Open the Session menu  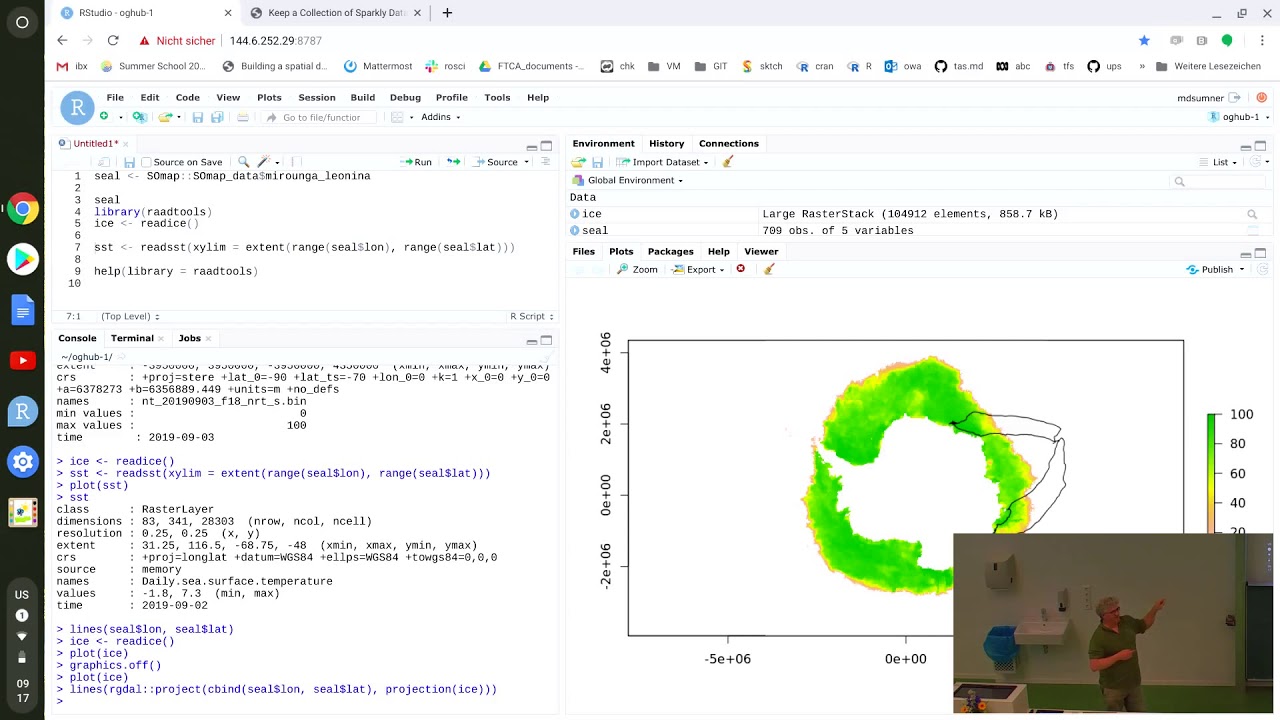pyautogui.click(x=317, y=97)
